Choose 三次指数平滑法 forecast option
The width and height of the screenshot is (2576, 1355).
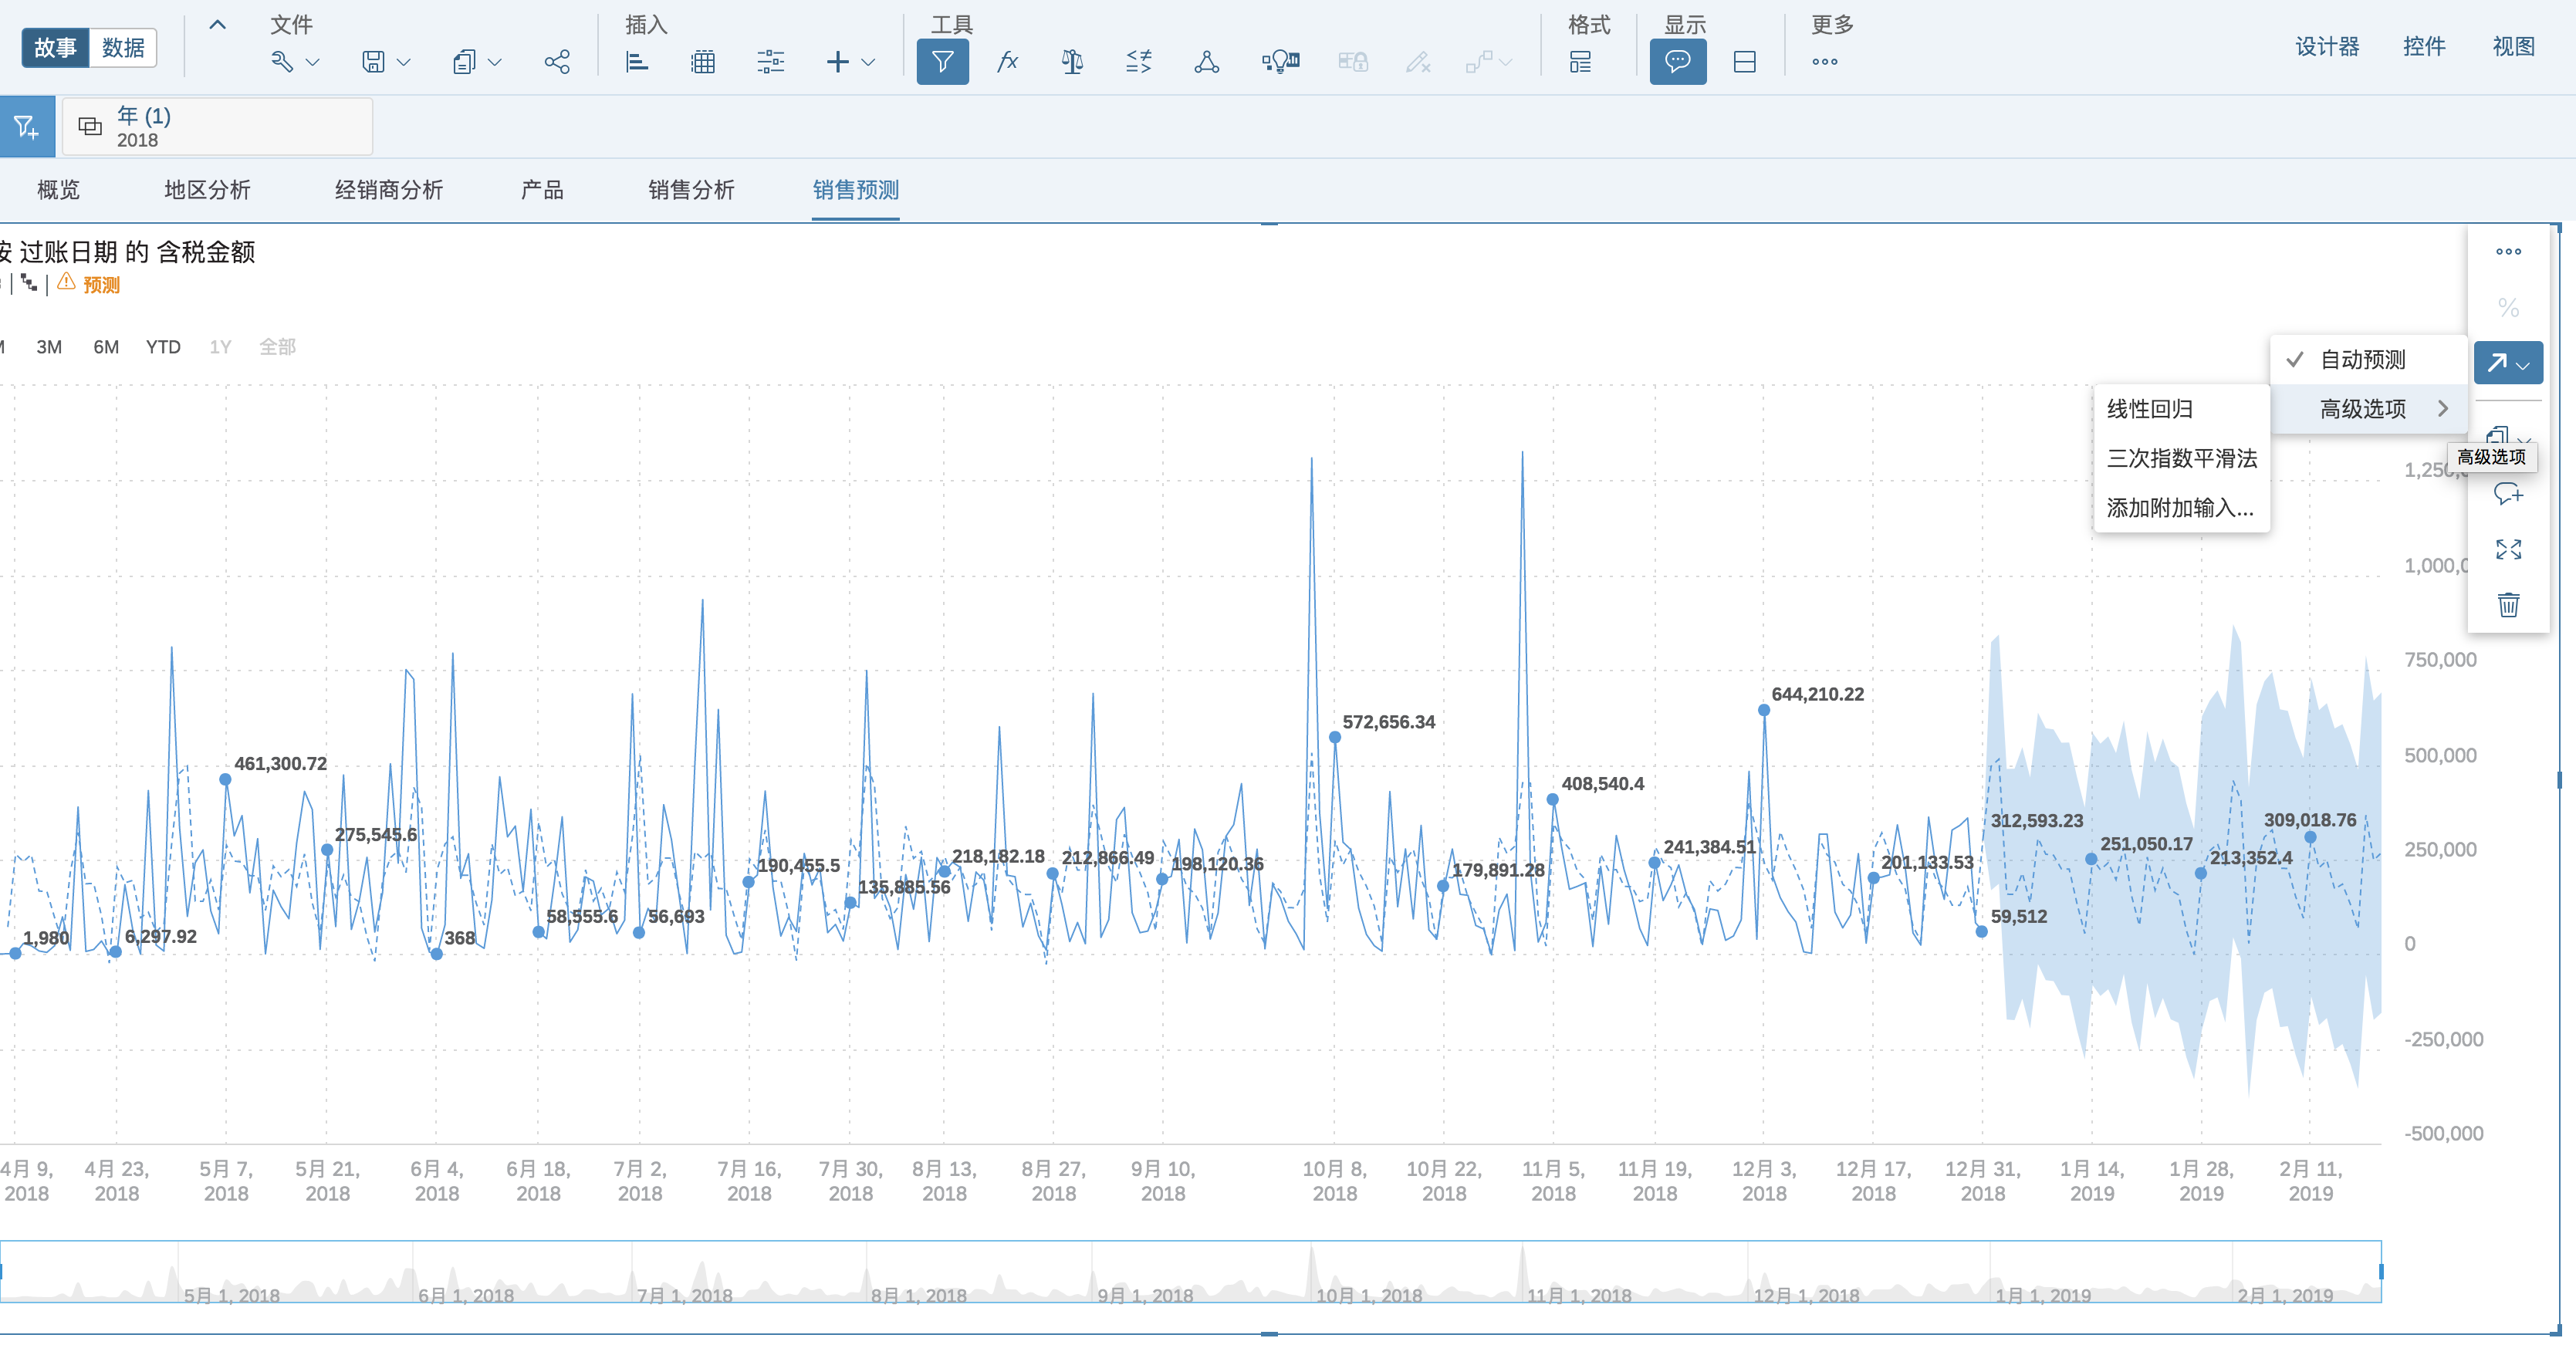pyautogui.click(x=2181, y=458)
